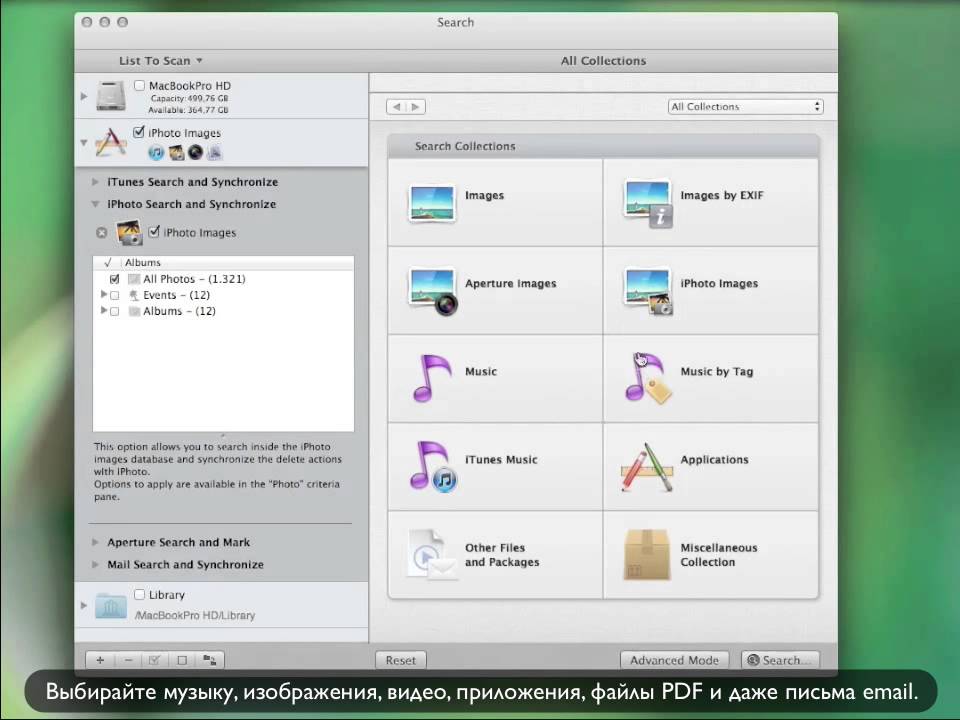Collapse the iPhoto Images source row

84,143
